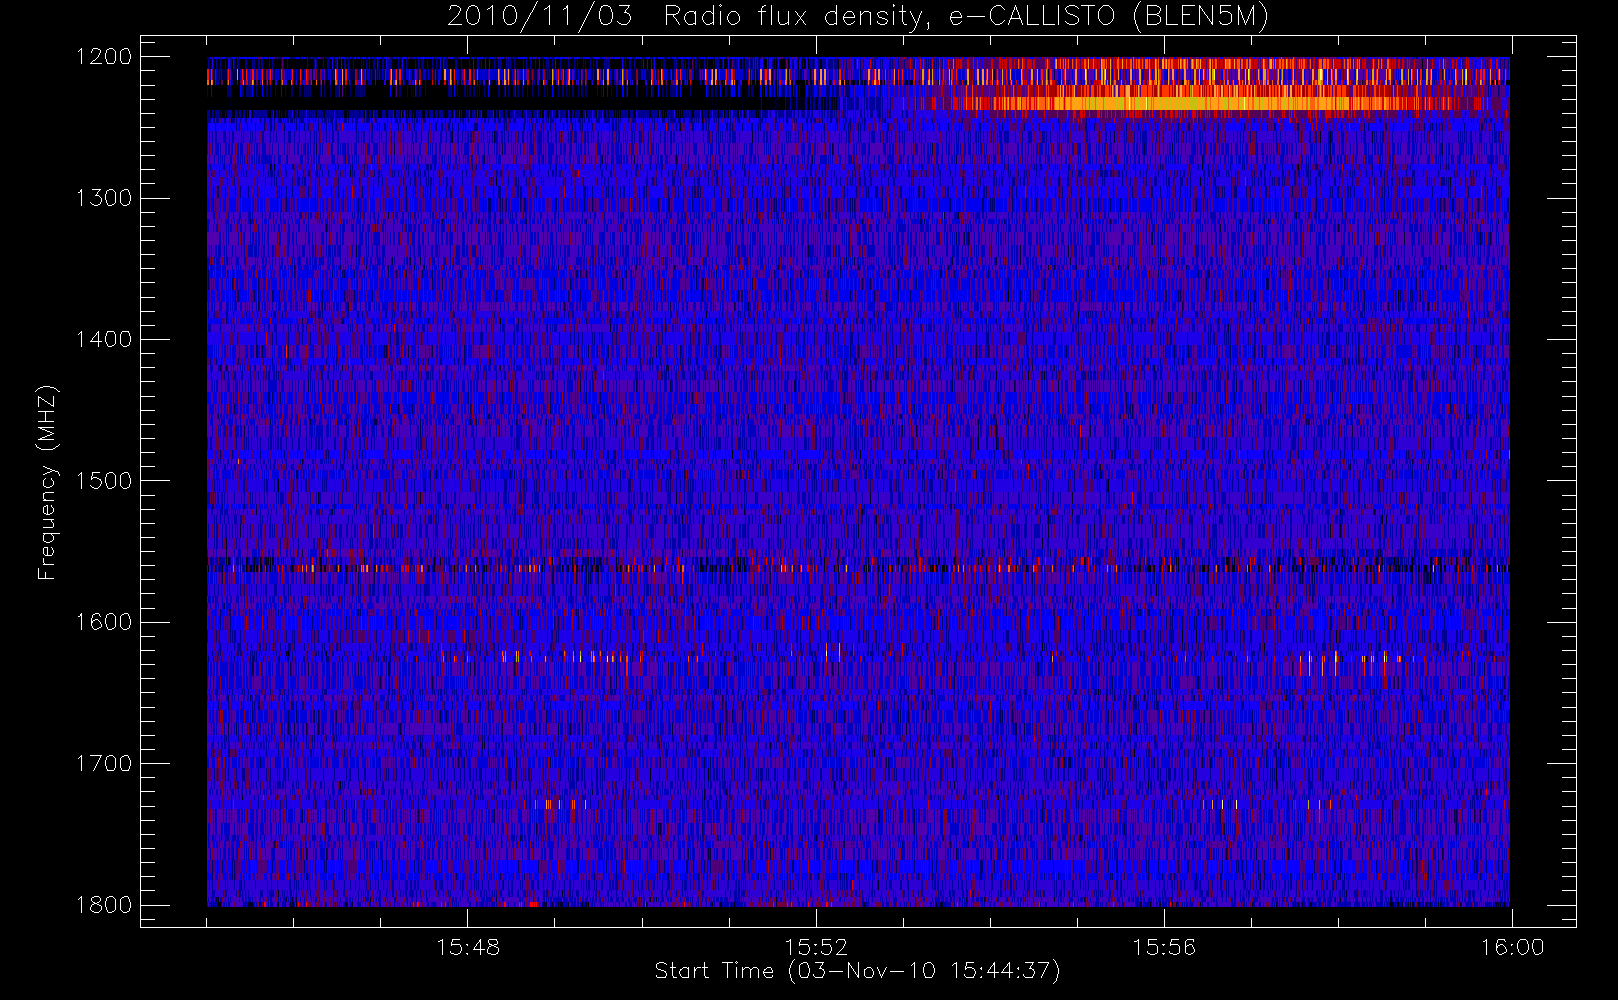Click the 1200 frequency tick label

point(104,57)
